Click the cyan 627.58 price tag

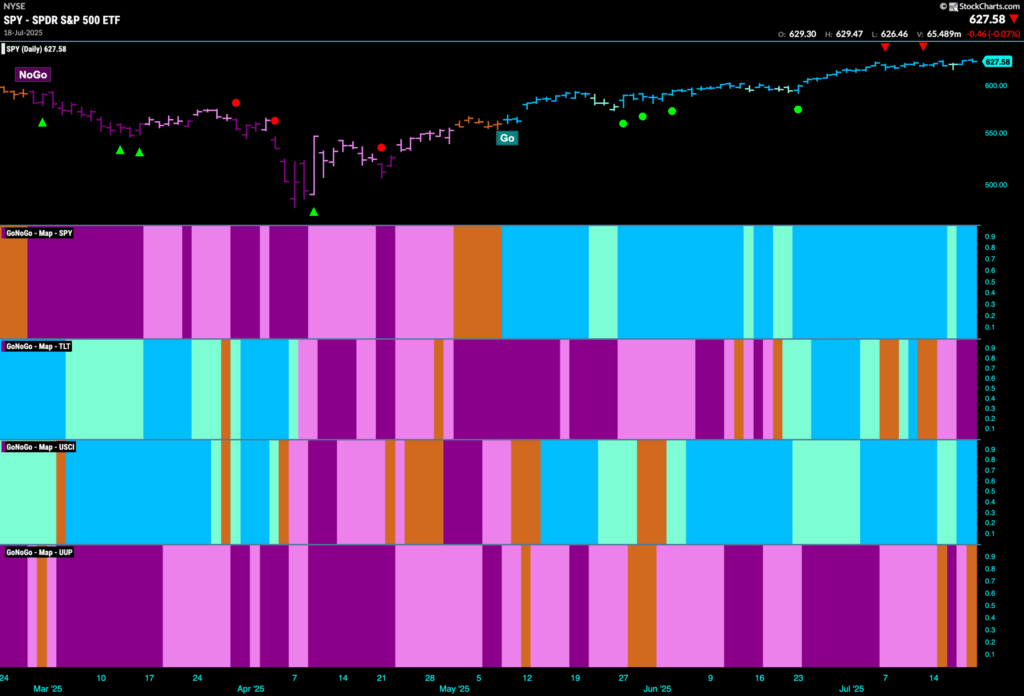pos(997,61)
